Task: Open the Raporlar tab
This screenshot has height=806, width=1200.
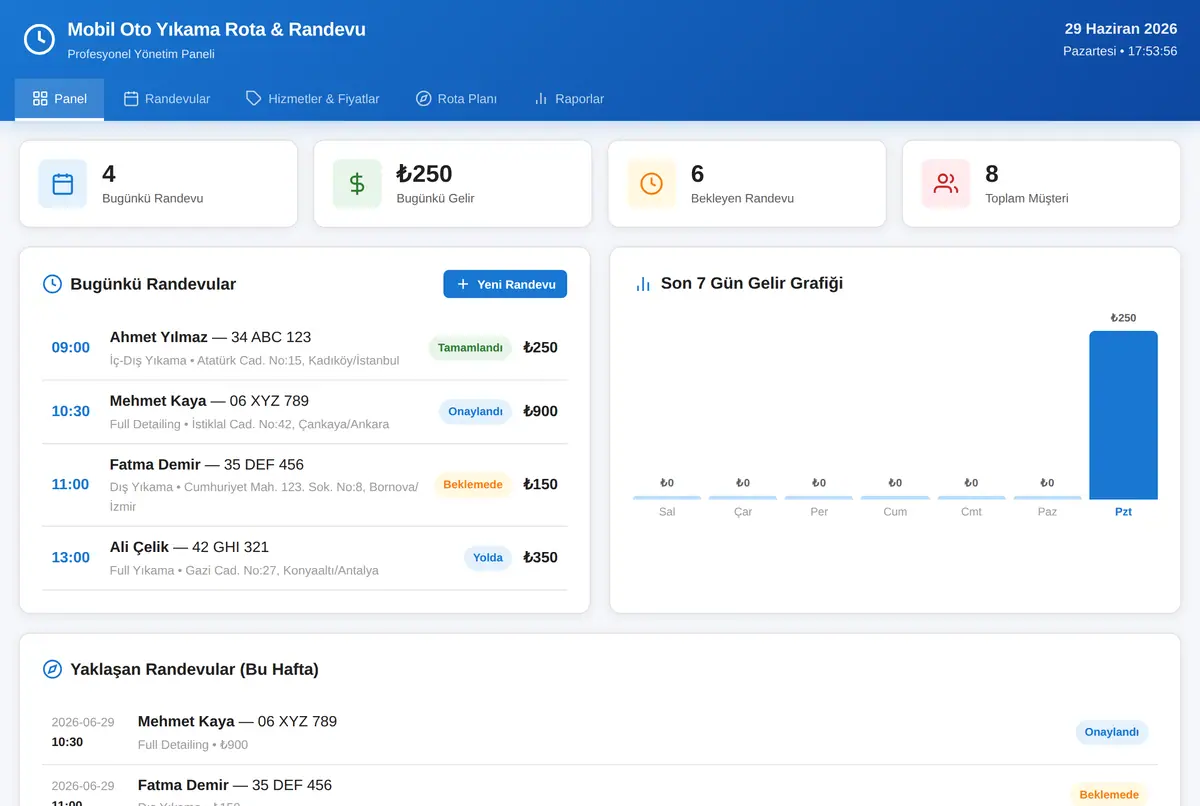Action: (568, 99)
